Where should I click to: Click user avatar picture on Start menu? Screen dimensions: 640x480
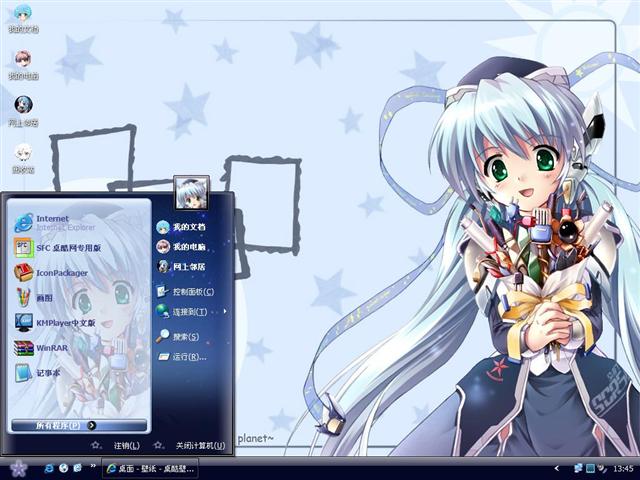point(191,193)
